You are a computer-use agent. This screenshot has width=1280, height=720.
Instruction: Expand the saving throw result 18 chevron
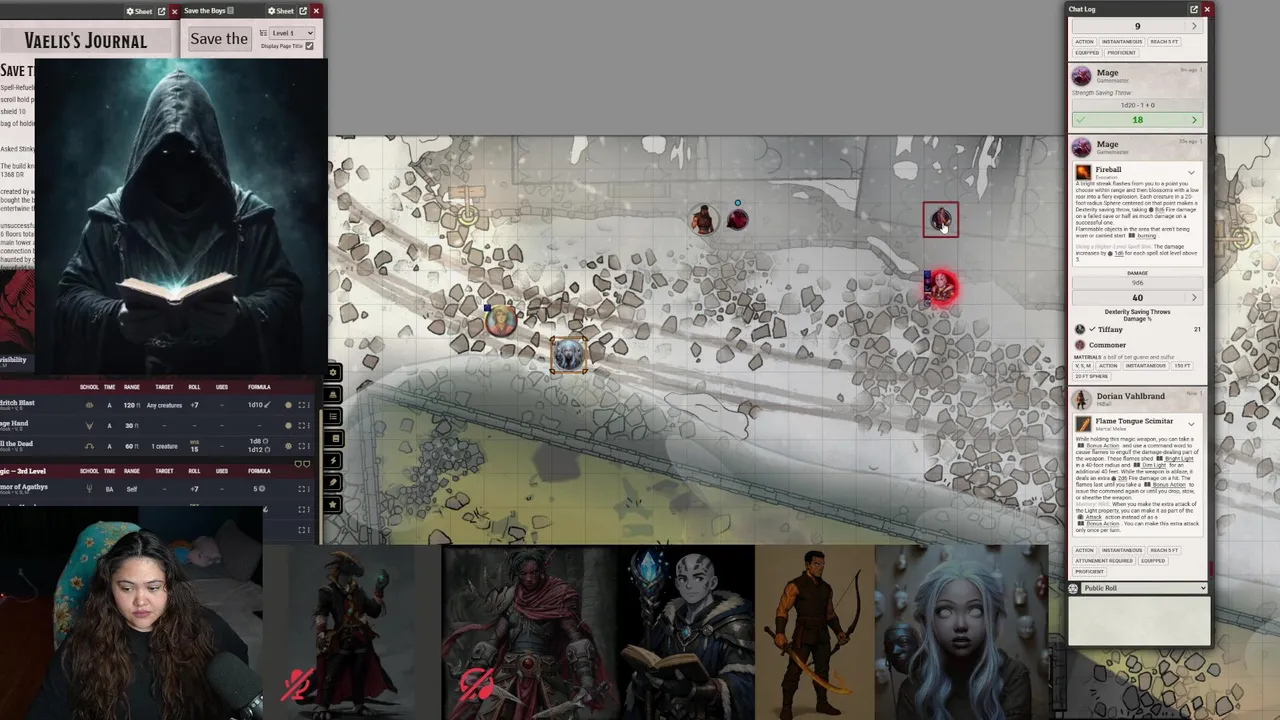[1194, 120]
